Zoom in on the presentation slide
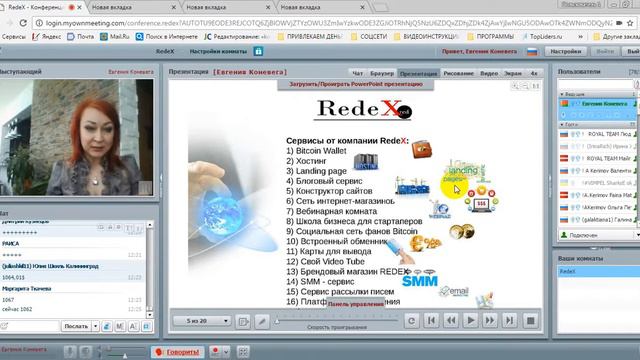 tap(515, 86)
